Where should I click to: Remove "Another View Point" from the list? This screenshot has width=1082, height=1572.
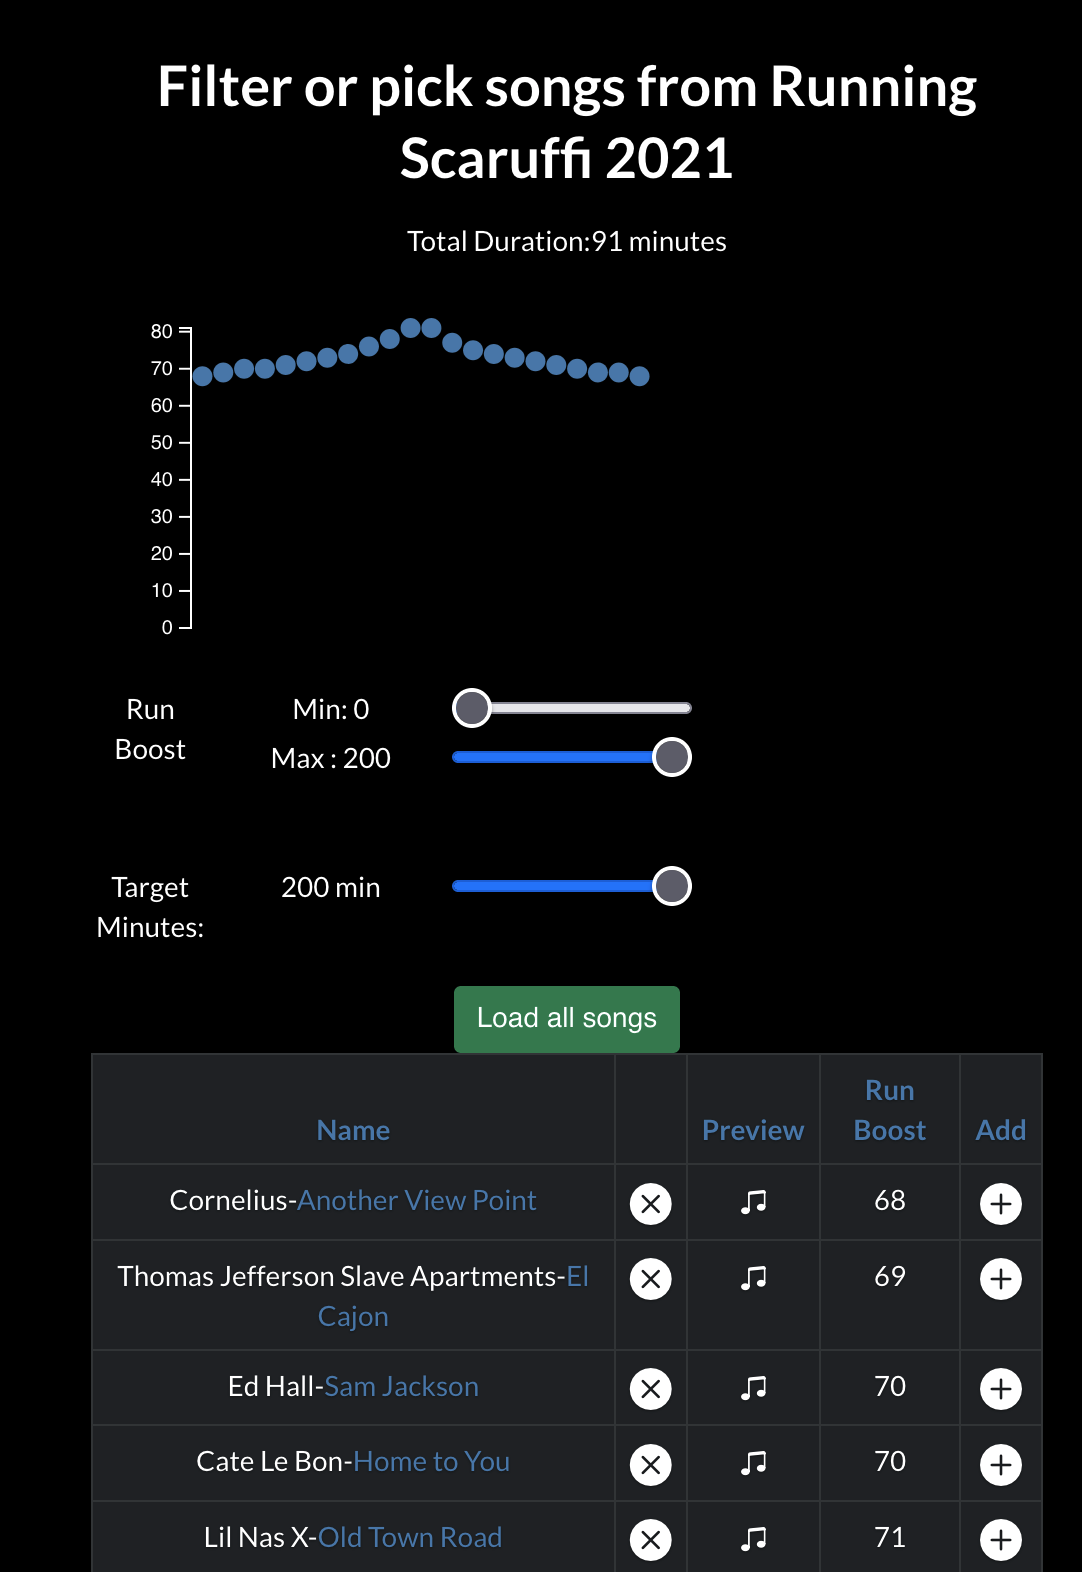[650, 1202]
